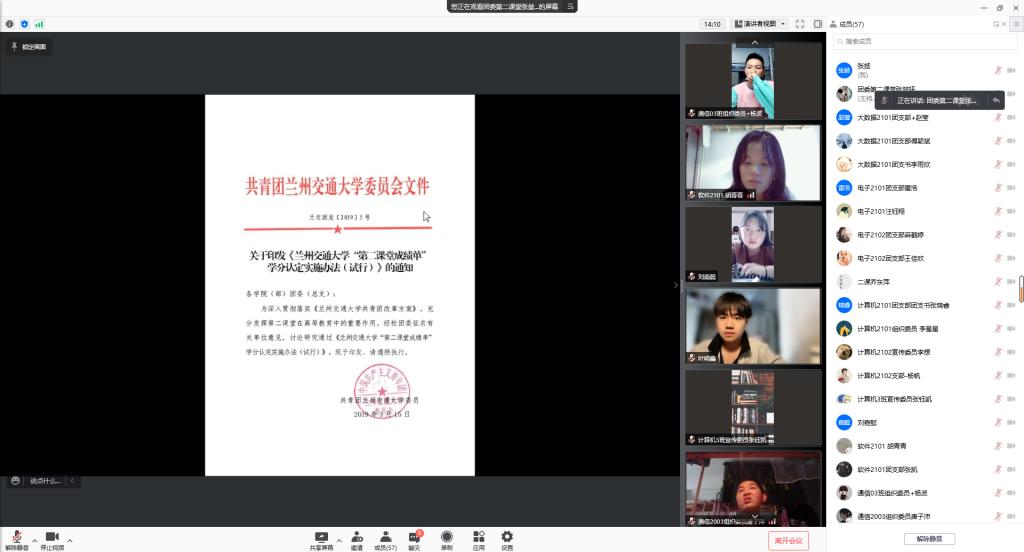Select member 计算机2102宣传委员李想

click(x=924, y=352)
